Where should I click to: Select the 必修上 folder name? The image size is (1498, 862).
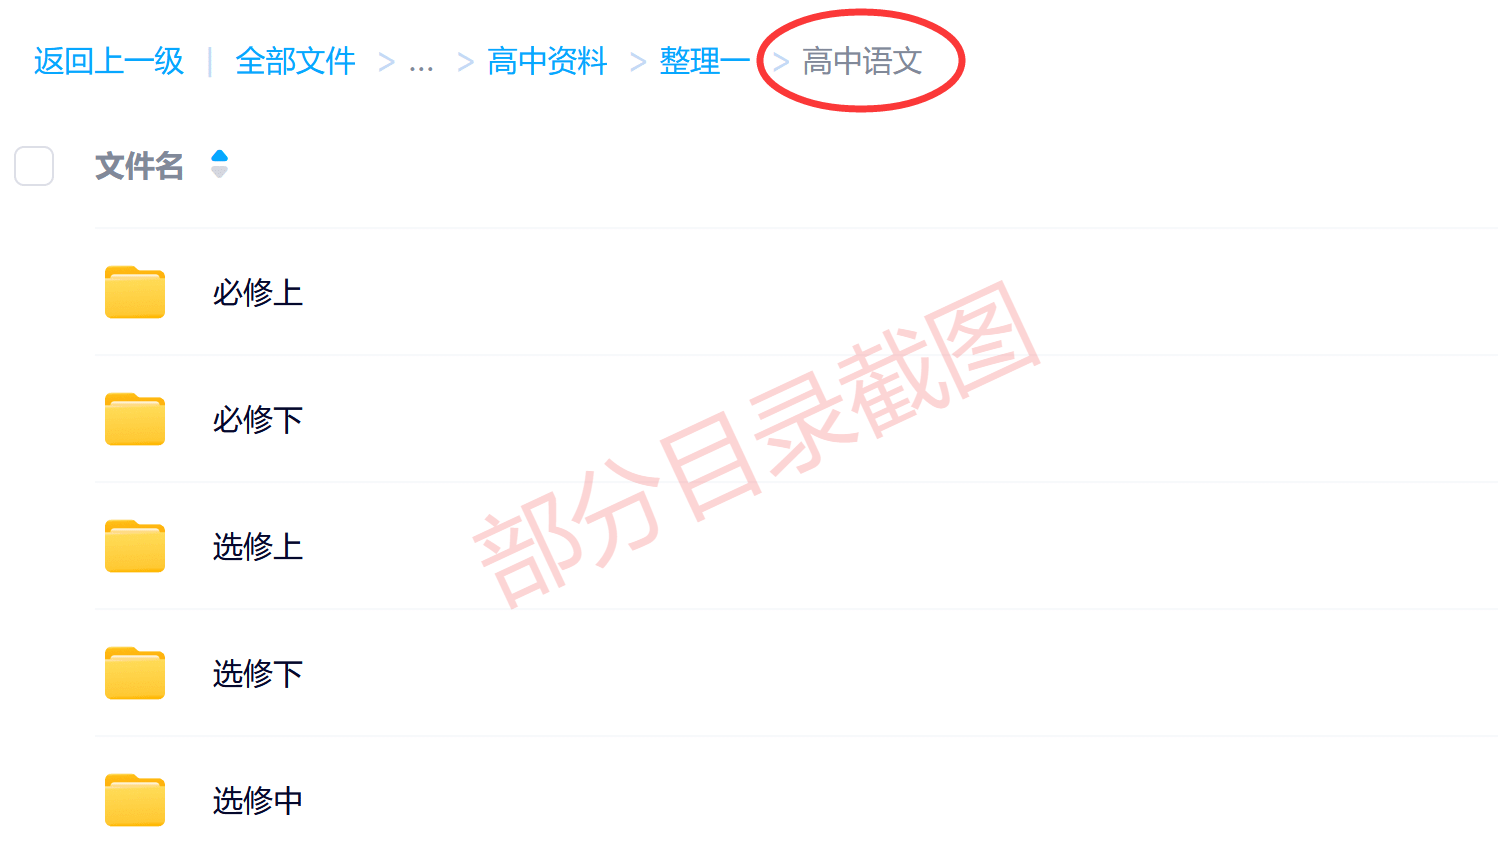(258, 293)
